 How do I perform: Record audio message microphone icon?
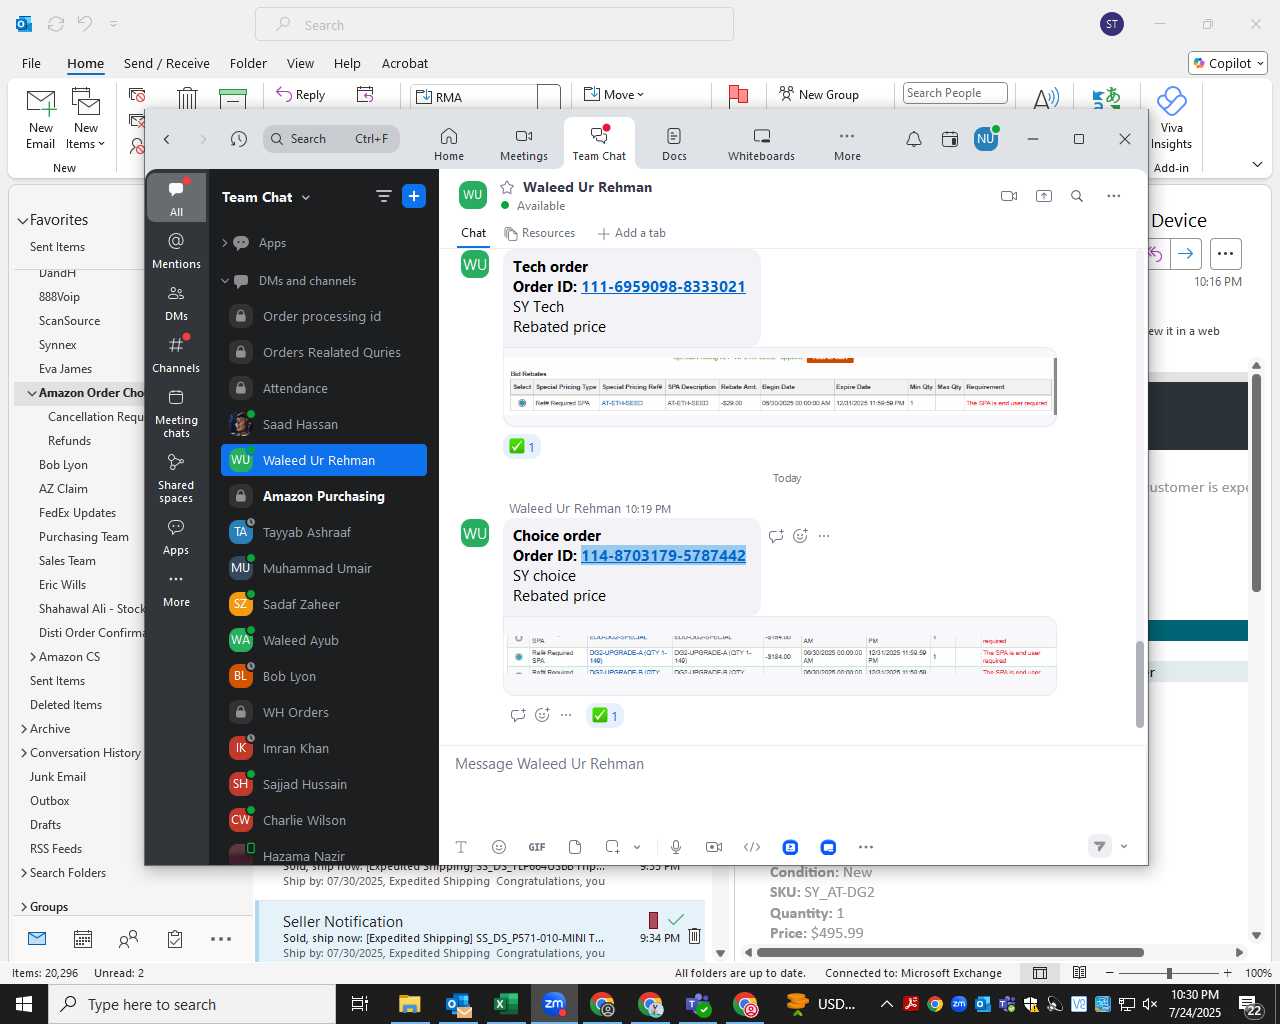click(676, 847)
